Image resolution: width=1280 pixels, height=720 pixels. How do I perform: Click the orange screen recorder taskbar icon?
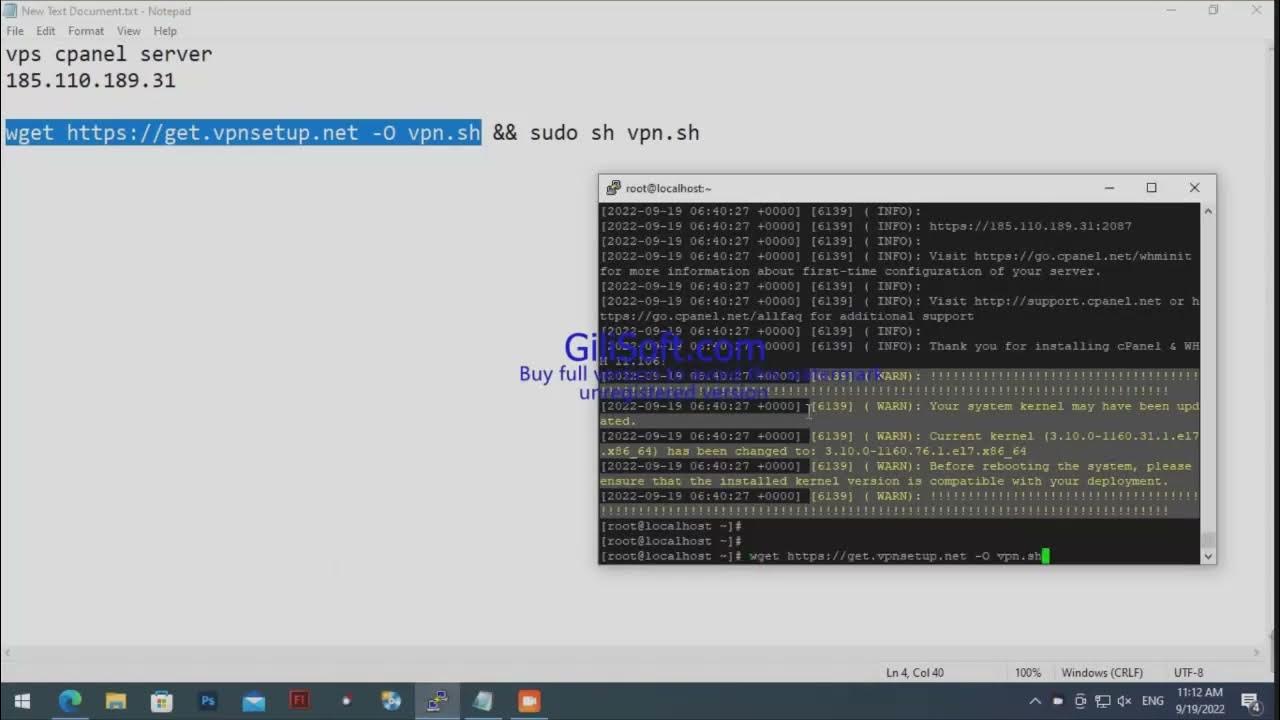point(529,701)
